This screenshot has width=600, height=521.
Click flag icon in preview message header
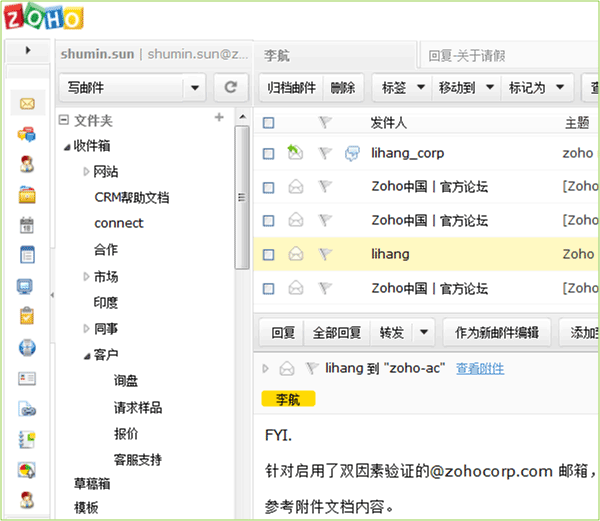(312, 368)
